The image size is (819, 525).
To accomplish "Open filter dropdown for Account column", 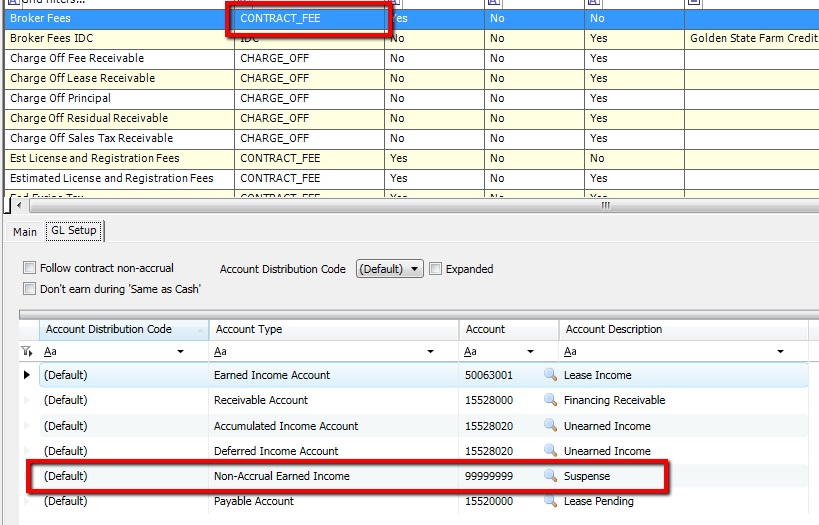I will pyautogui.click(x=530, y=352).
